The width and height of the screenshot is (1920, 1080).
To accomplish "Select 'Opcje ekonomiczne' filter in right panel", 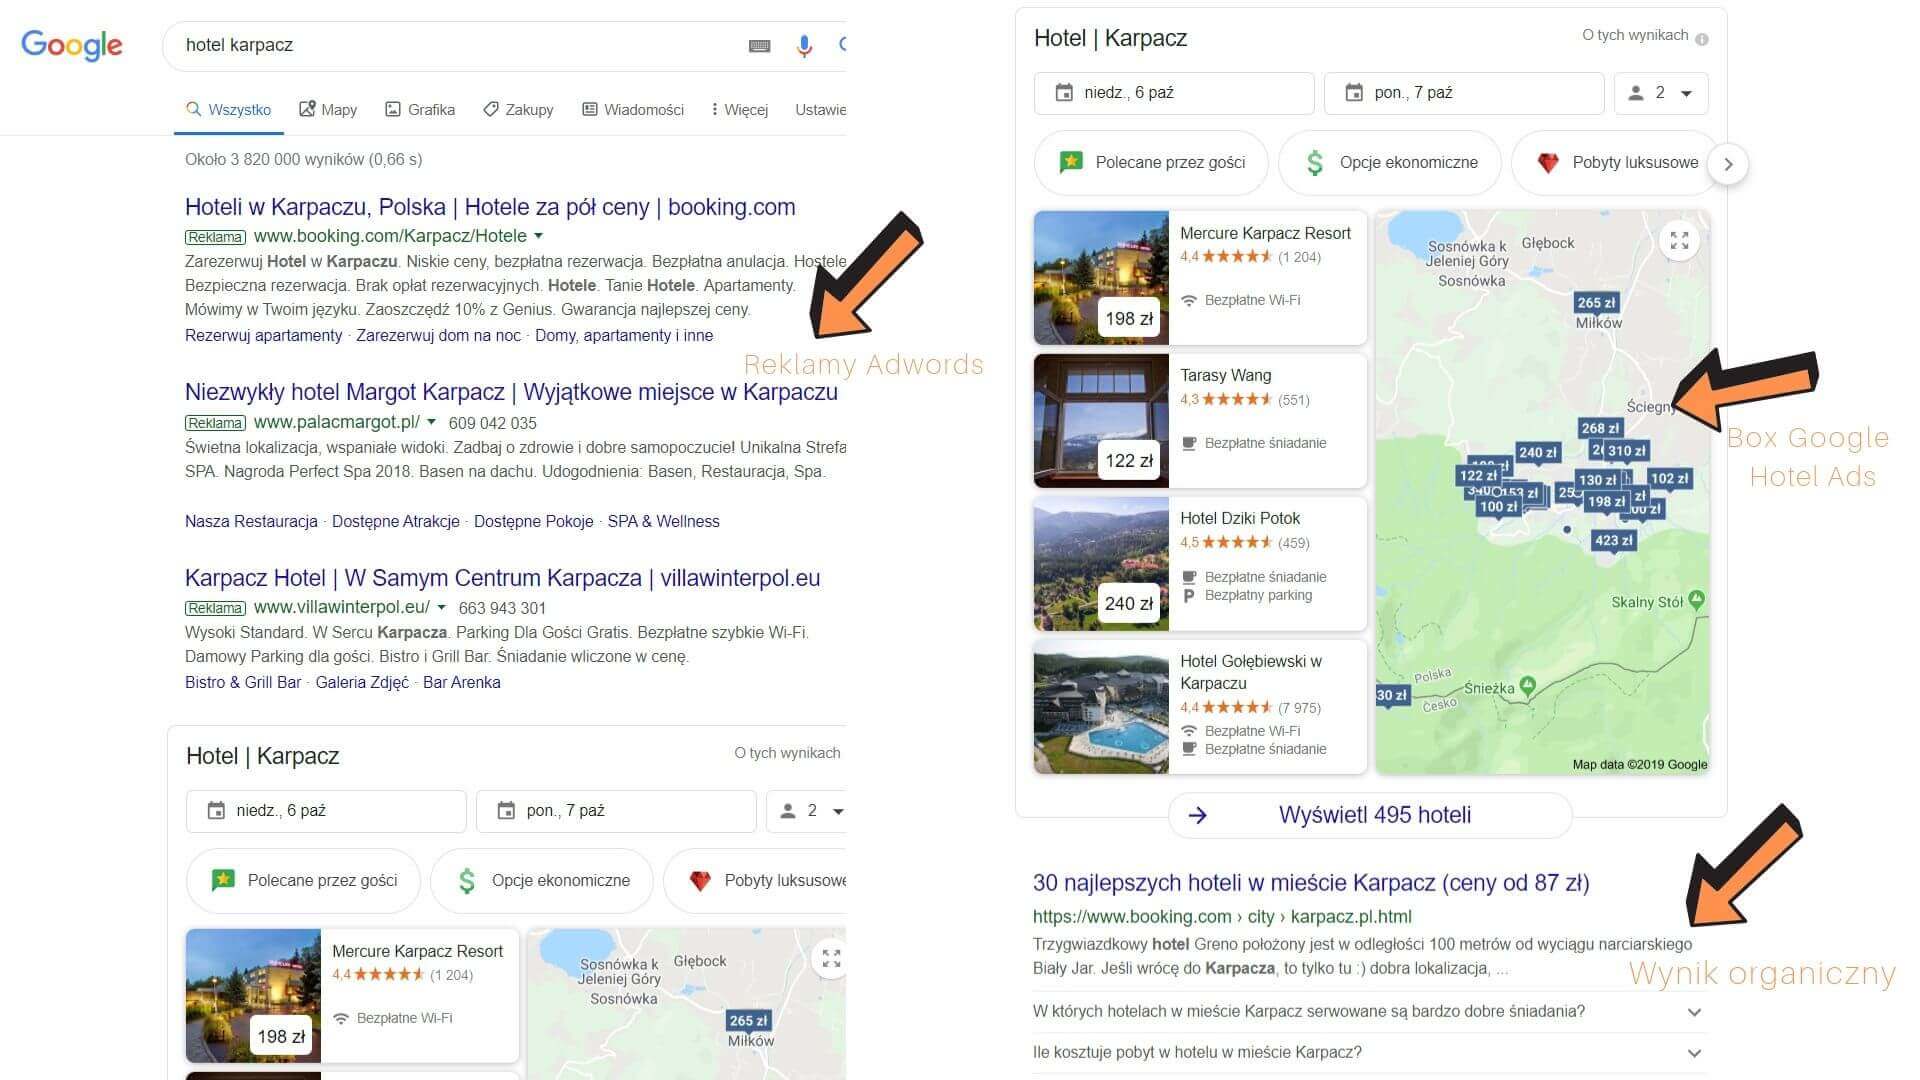I will pyautogui.click(x=1389, y=163).
